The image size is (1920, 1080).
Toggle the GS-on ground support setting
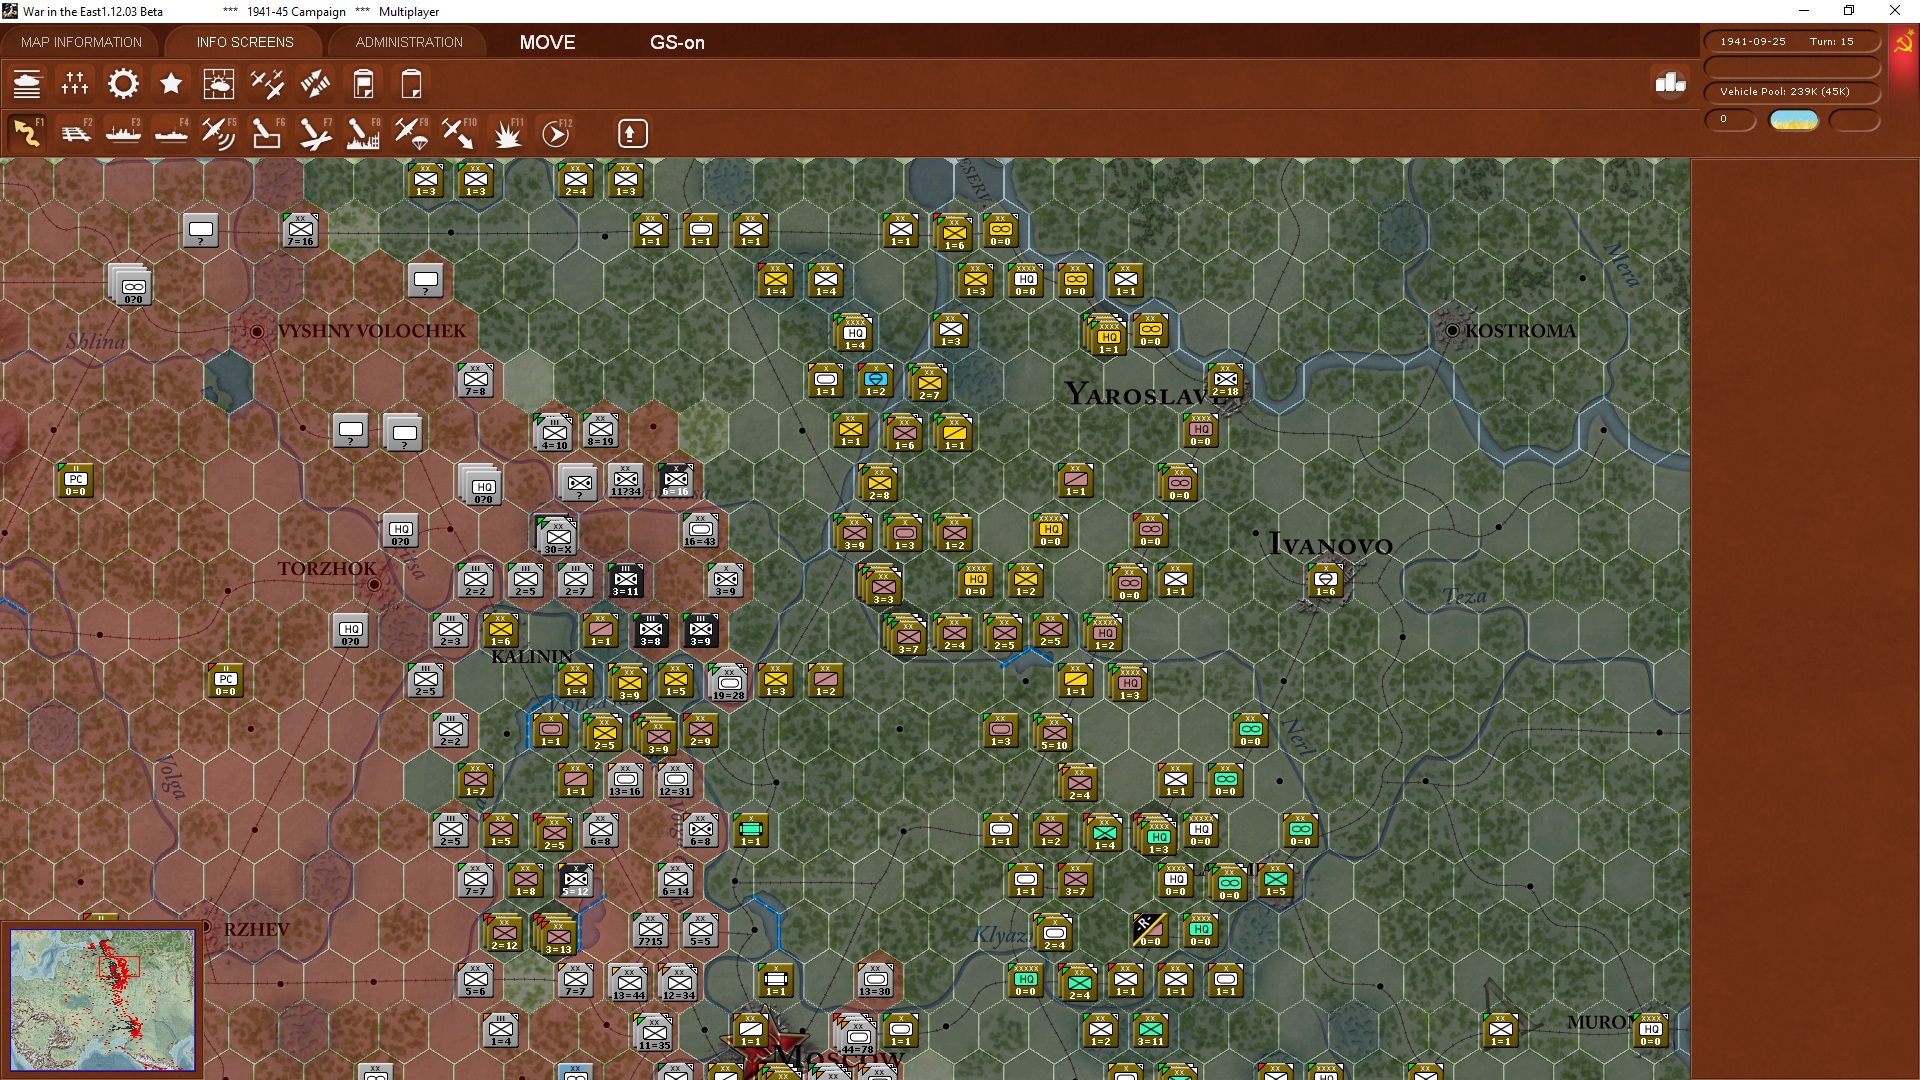point(677,42)
